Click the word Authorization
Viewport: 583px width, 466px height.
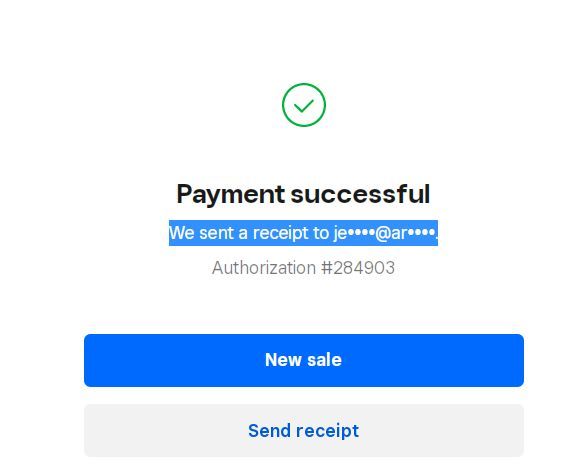tap(264, 268)
